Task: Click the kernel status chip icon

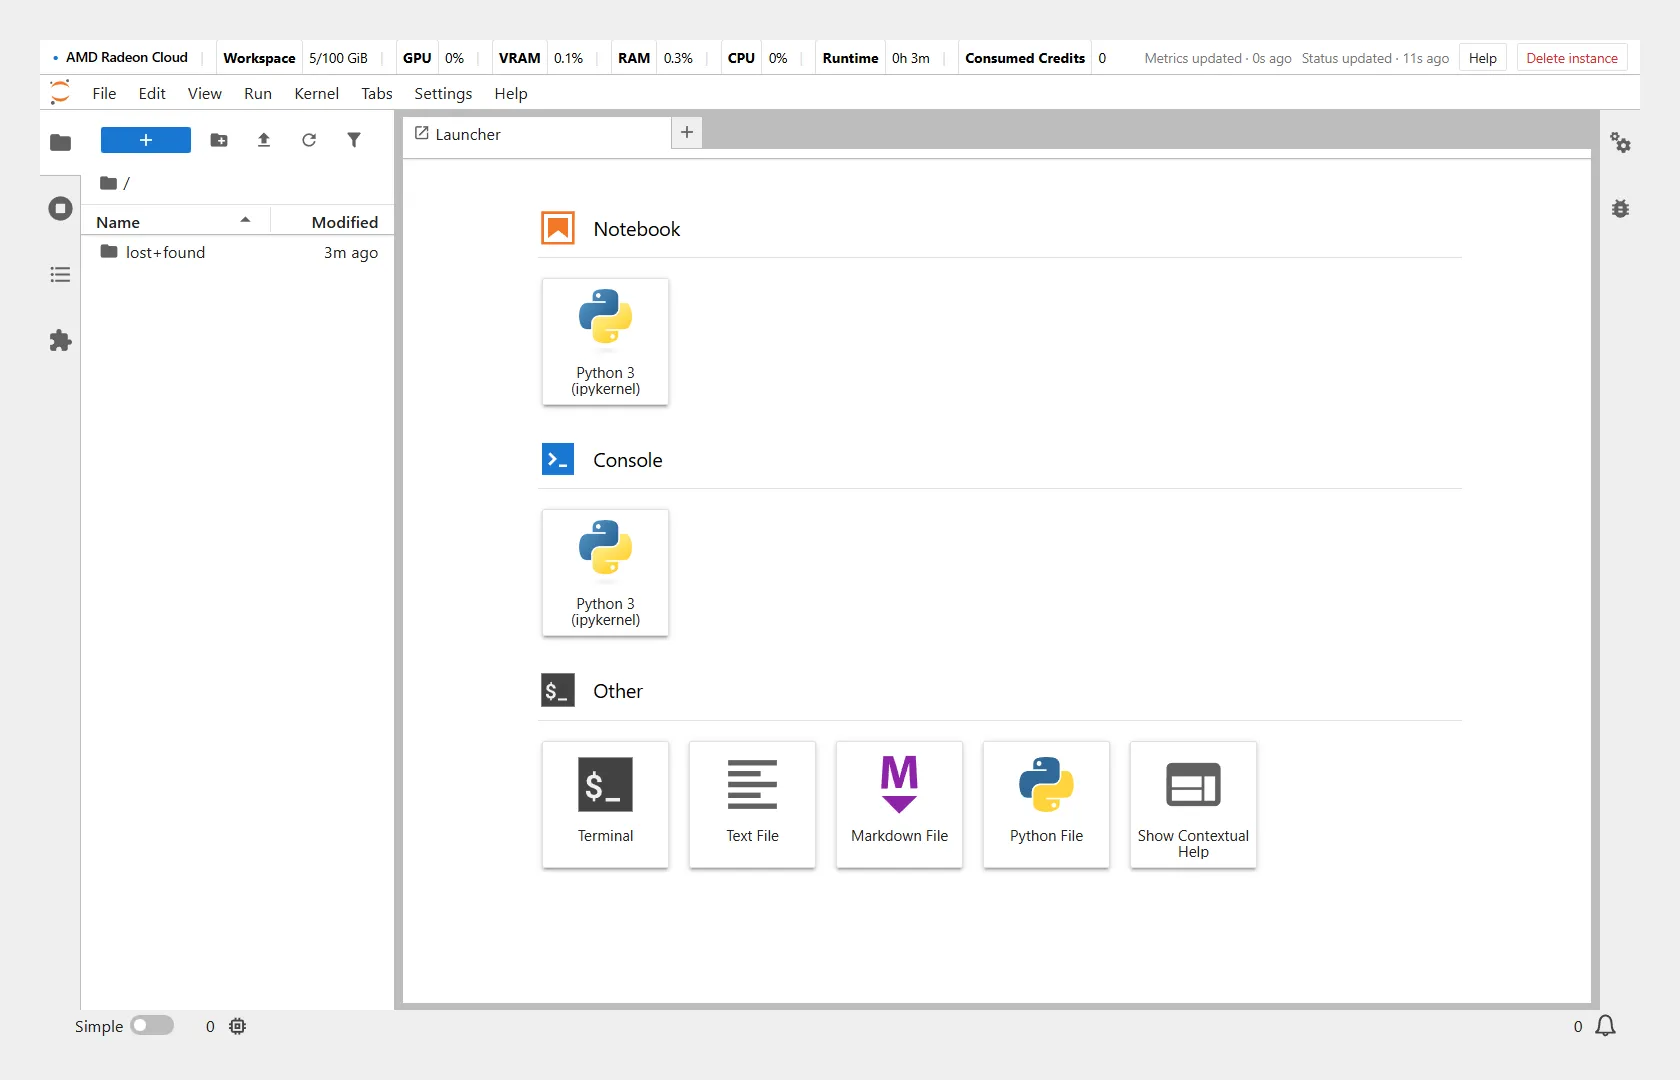Action: click(x=237, y=1026)
